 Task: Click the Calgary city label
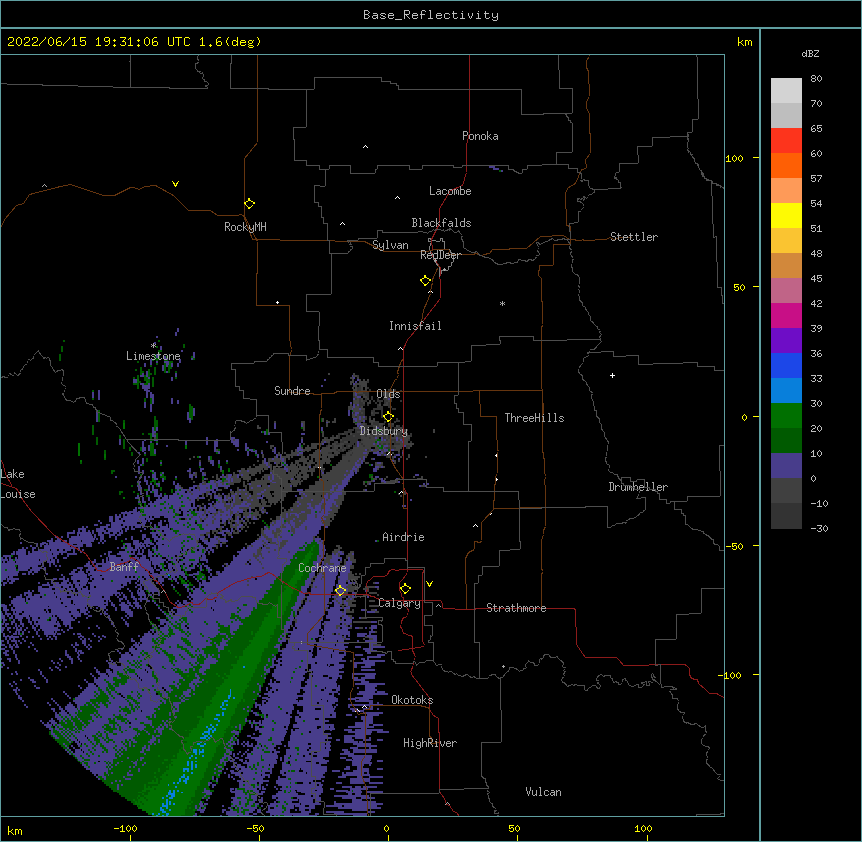(x=399, y=603)
